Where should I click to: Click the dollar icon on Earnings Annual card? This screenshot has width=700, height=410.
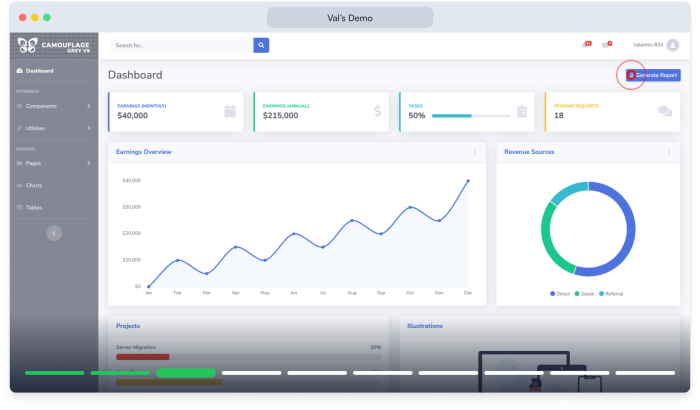[378, 111]
